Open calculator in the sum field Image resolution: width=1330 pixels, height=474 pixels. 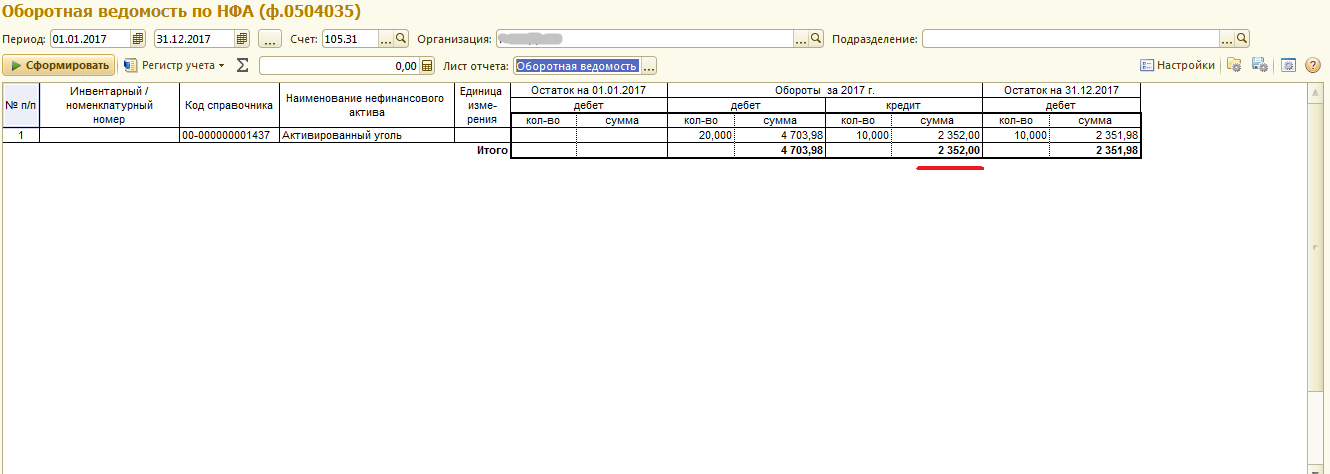coord(427,66)
